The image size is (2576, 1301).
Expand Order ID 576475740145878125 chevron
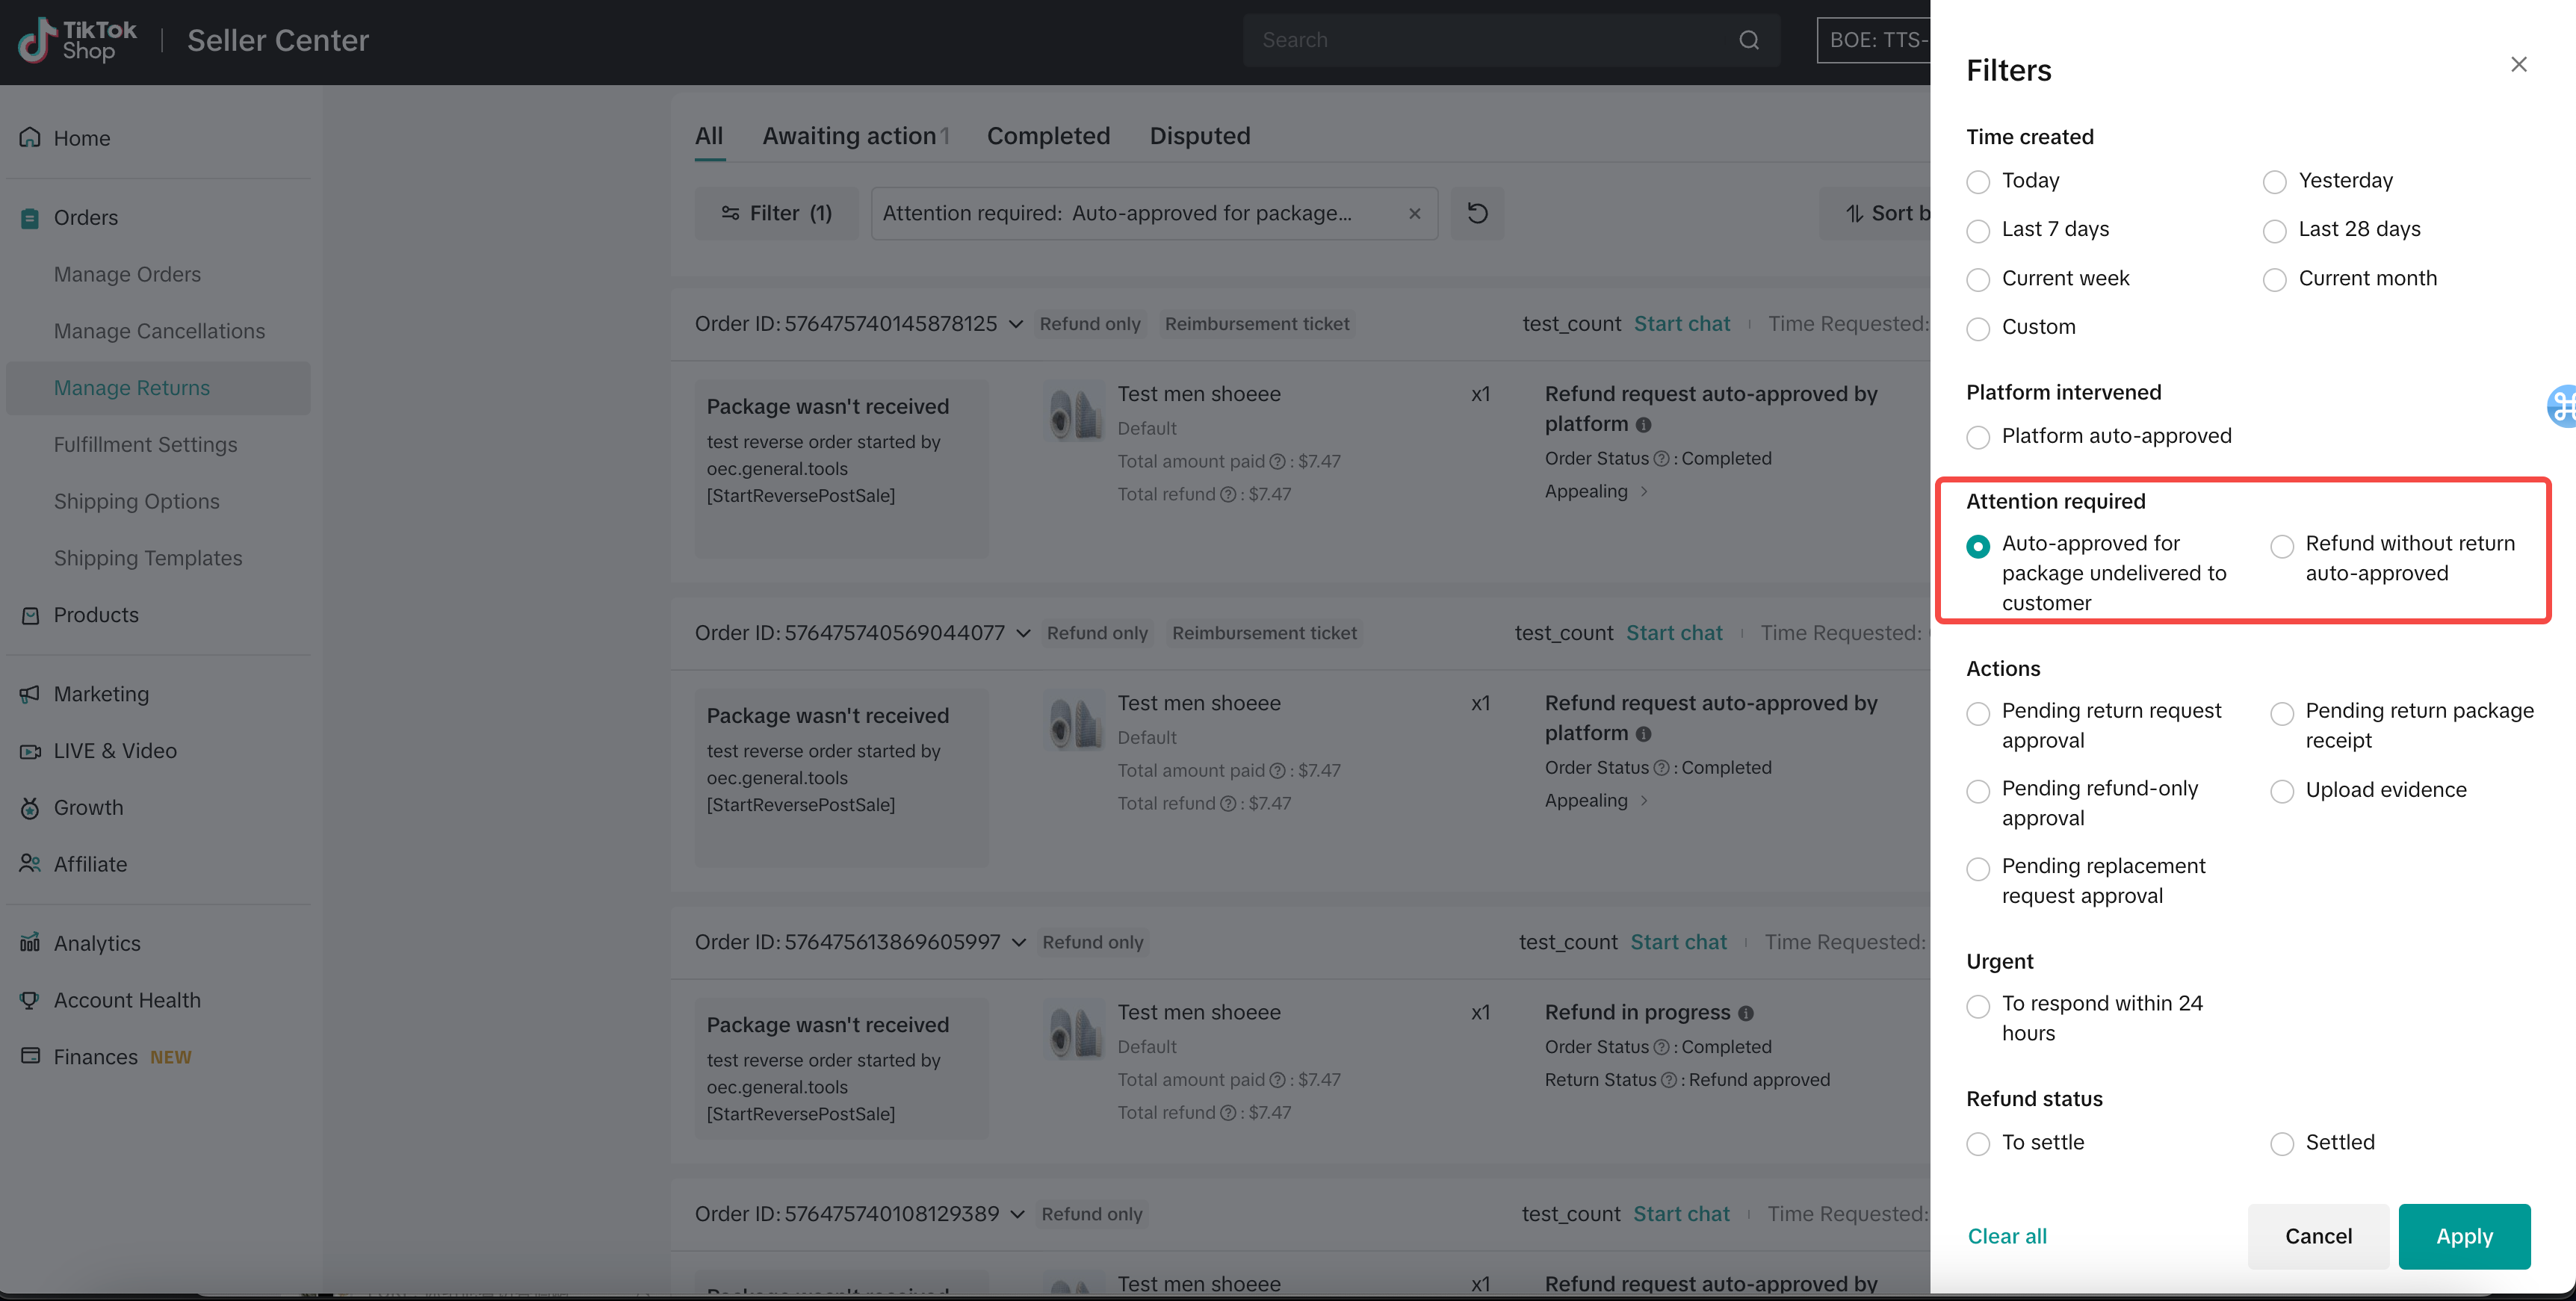pyautogui.click(x=1016, y=324)
